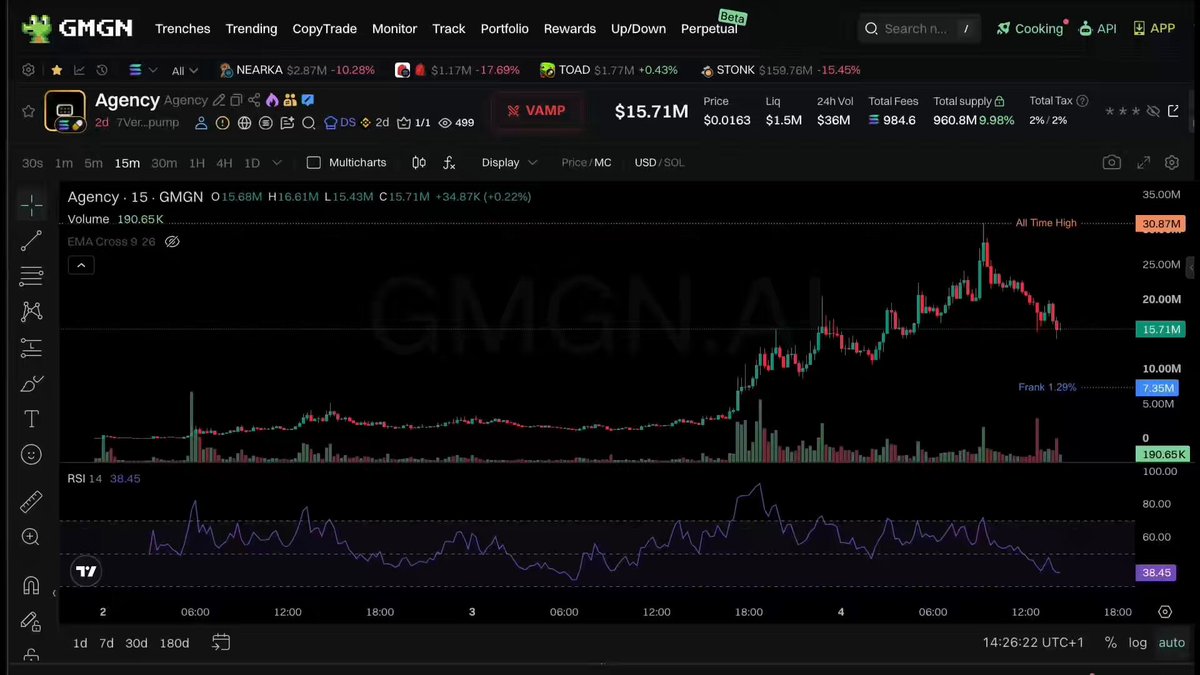
Task: Select the trend line drawing tool
Action: [31, 240]
